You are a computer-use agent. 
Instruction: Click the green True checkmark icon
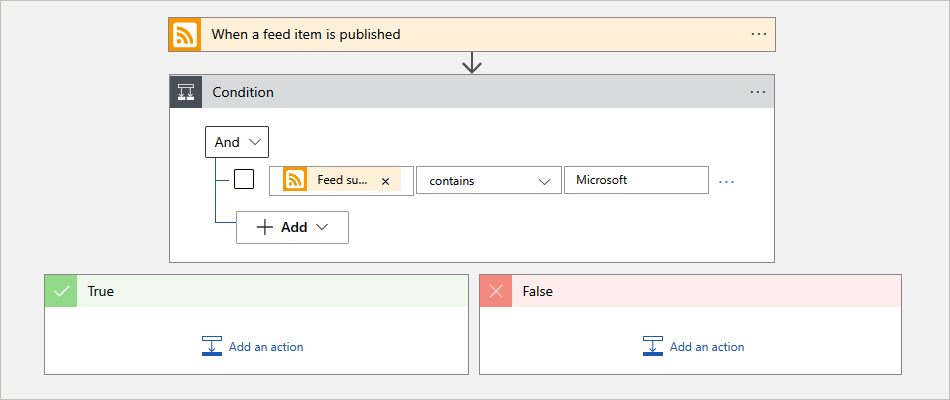click(61, 291)
